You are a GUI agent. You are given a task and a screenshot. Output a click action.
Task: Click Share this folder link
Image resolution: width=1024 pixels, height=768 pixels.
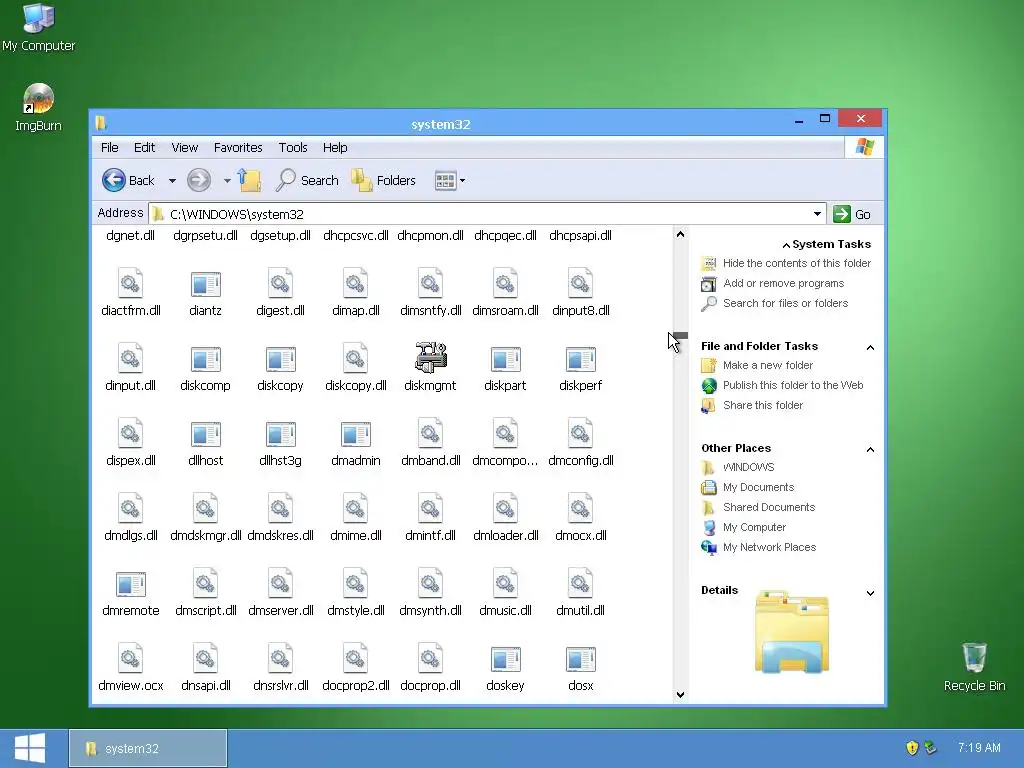click(x=763, y=405)
